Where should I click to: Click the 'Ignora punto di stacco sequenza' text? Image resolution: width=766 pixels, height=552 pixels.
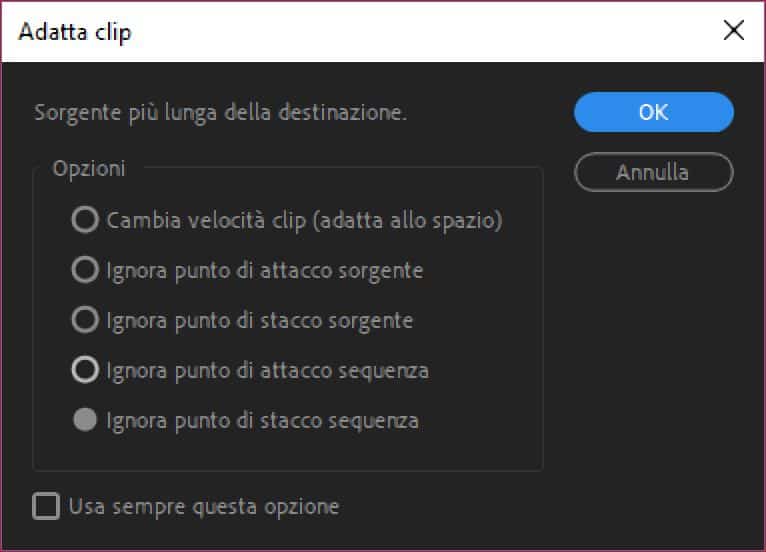262,420
